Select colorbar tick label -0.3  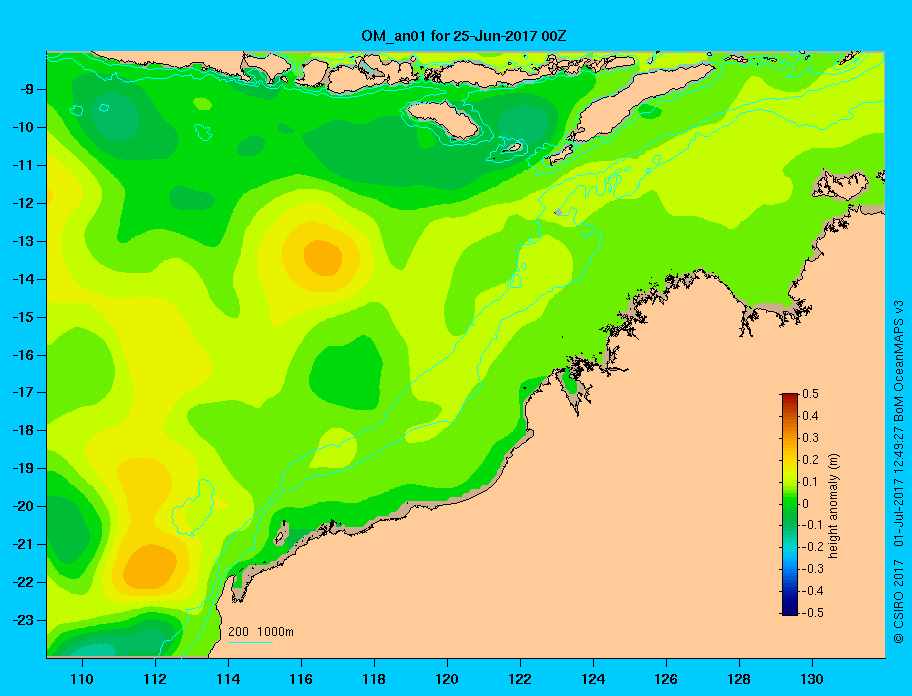coord(813,569)
